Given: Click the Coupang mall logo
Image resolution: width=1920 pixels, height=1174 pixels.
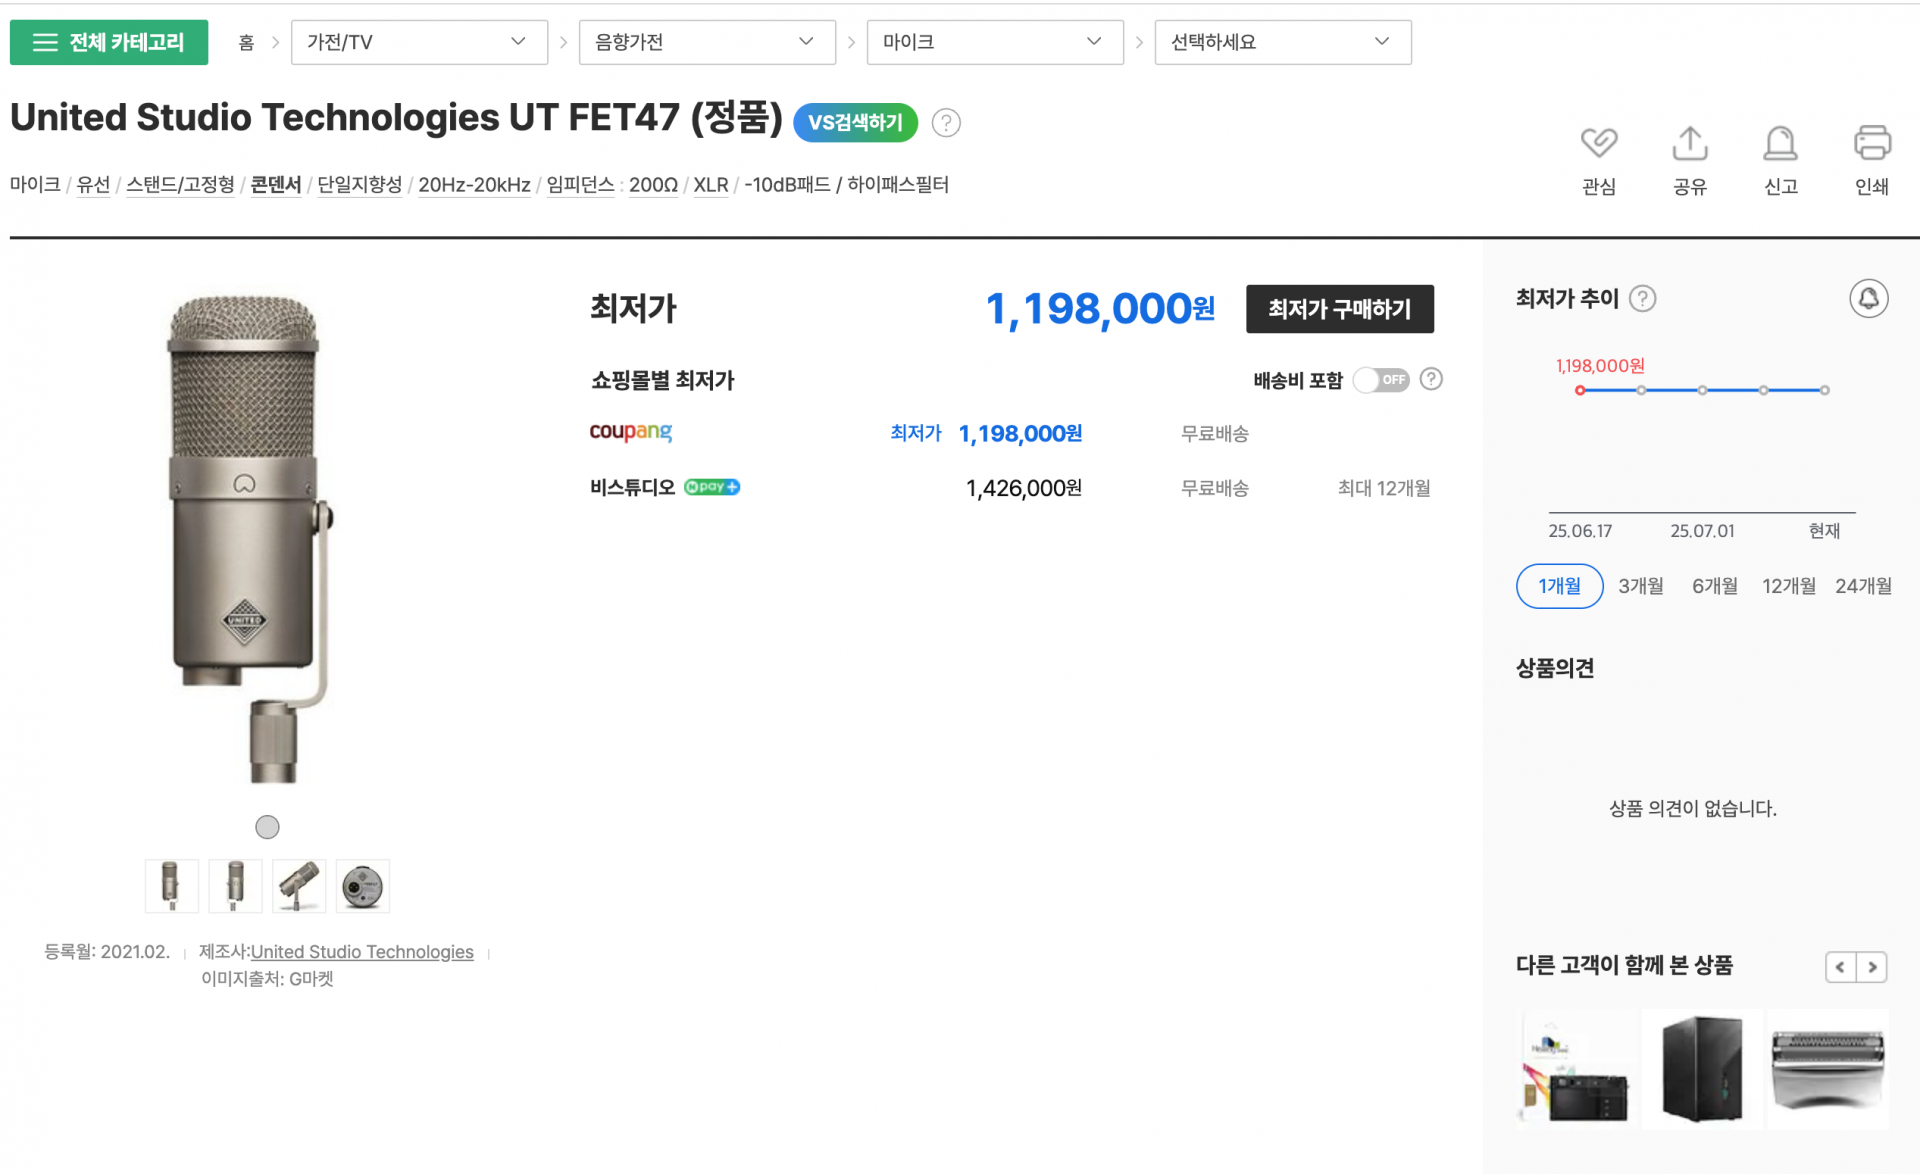Looking at the screenshot, I should point(630,432).
